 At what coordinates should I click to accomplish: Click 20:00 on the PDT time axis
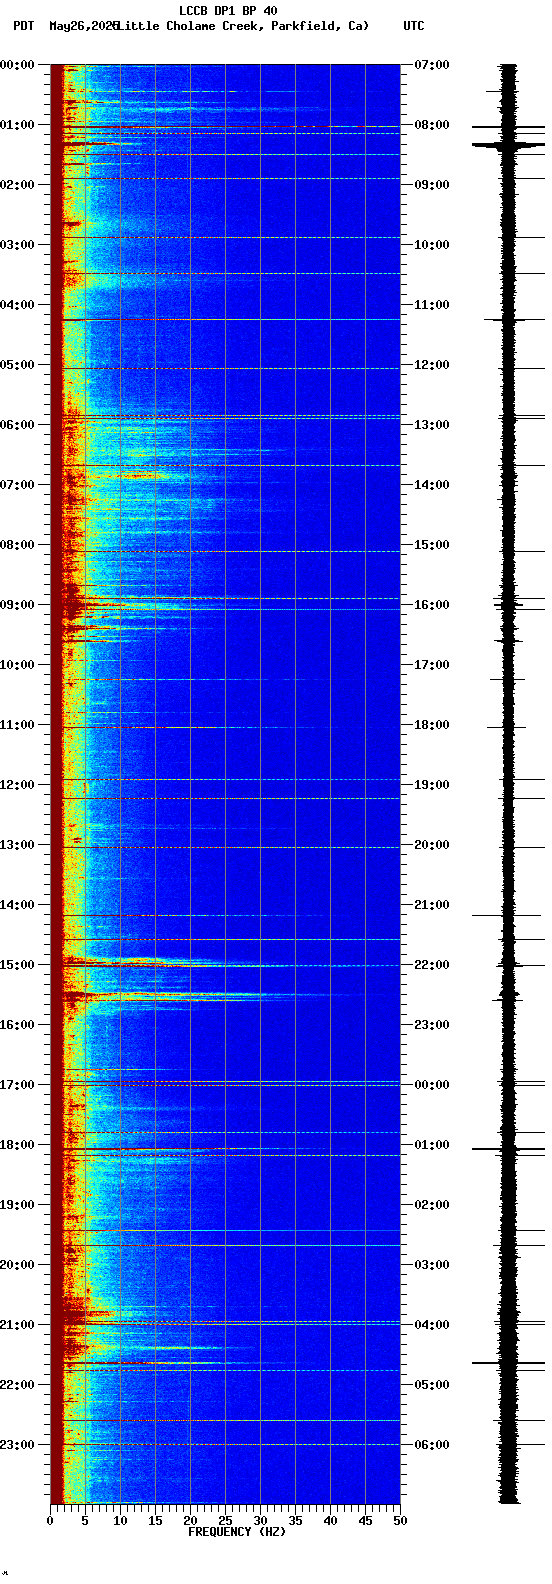coord(18,1265)
